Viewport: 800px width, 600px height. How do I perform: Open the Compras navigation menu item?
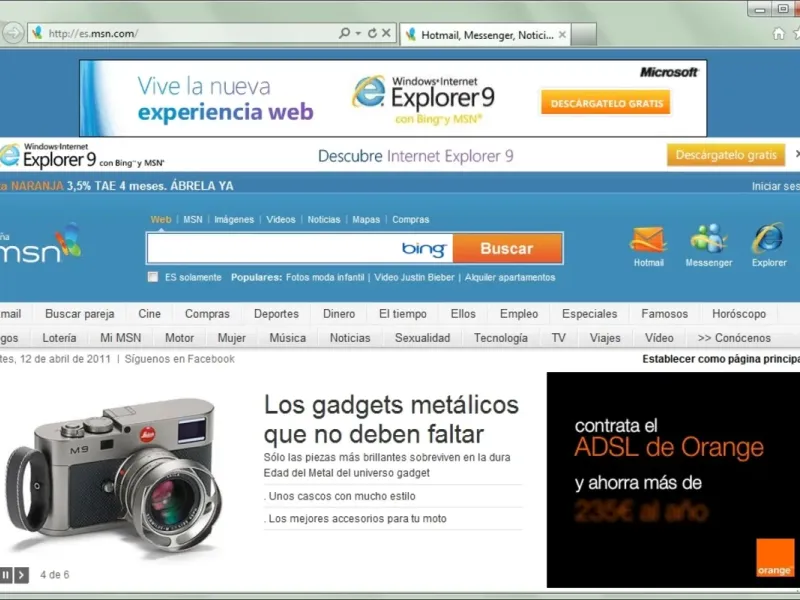pos(207,314)
